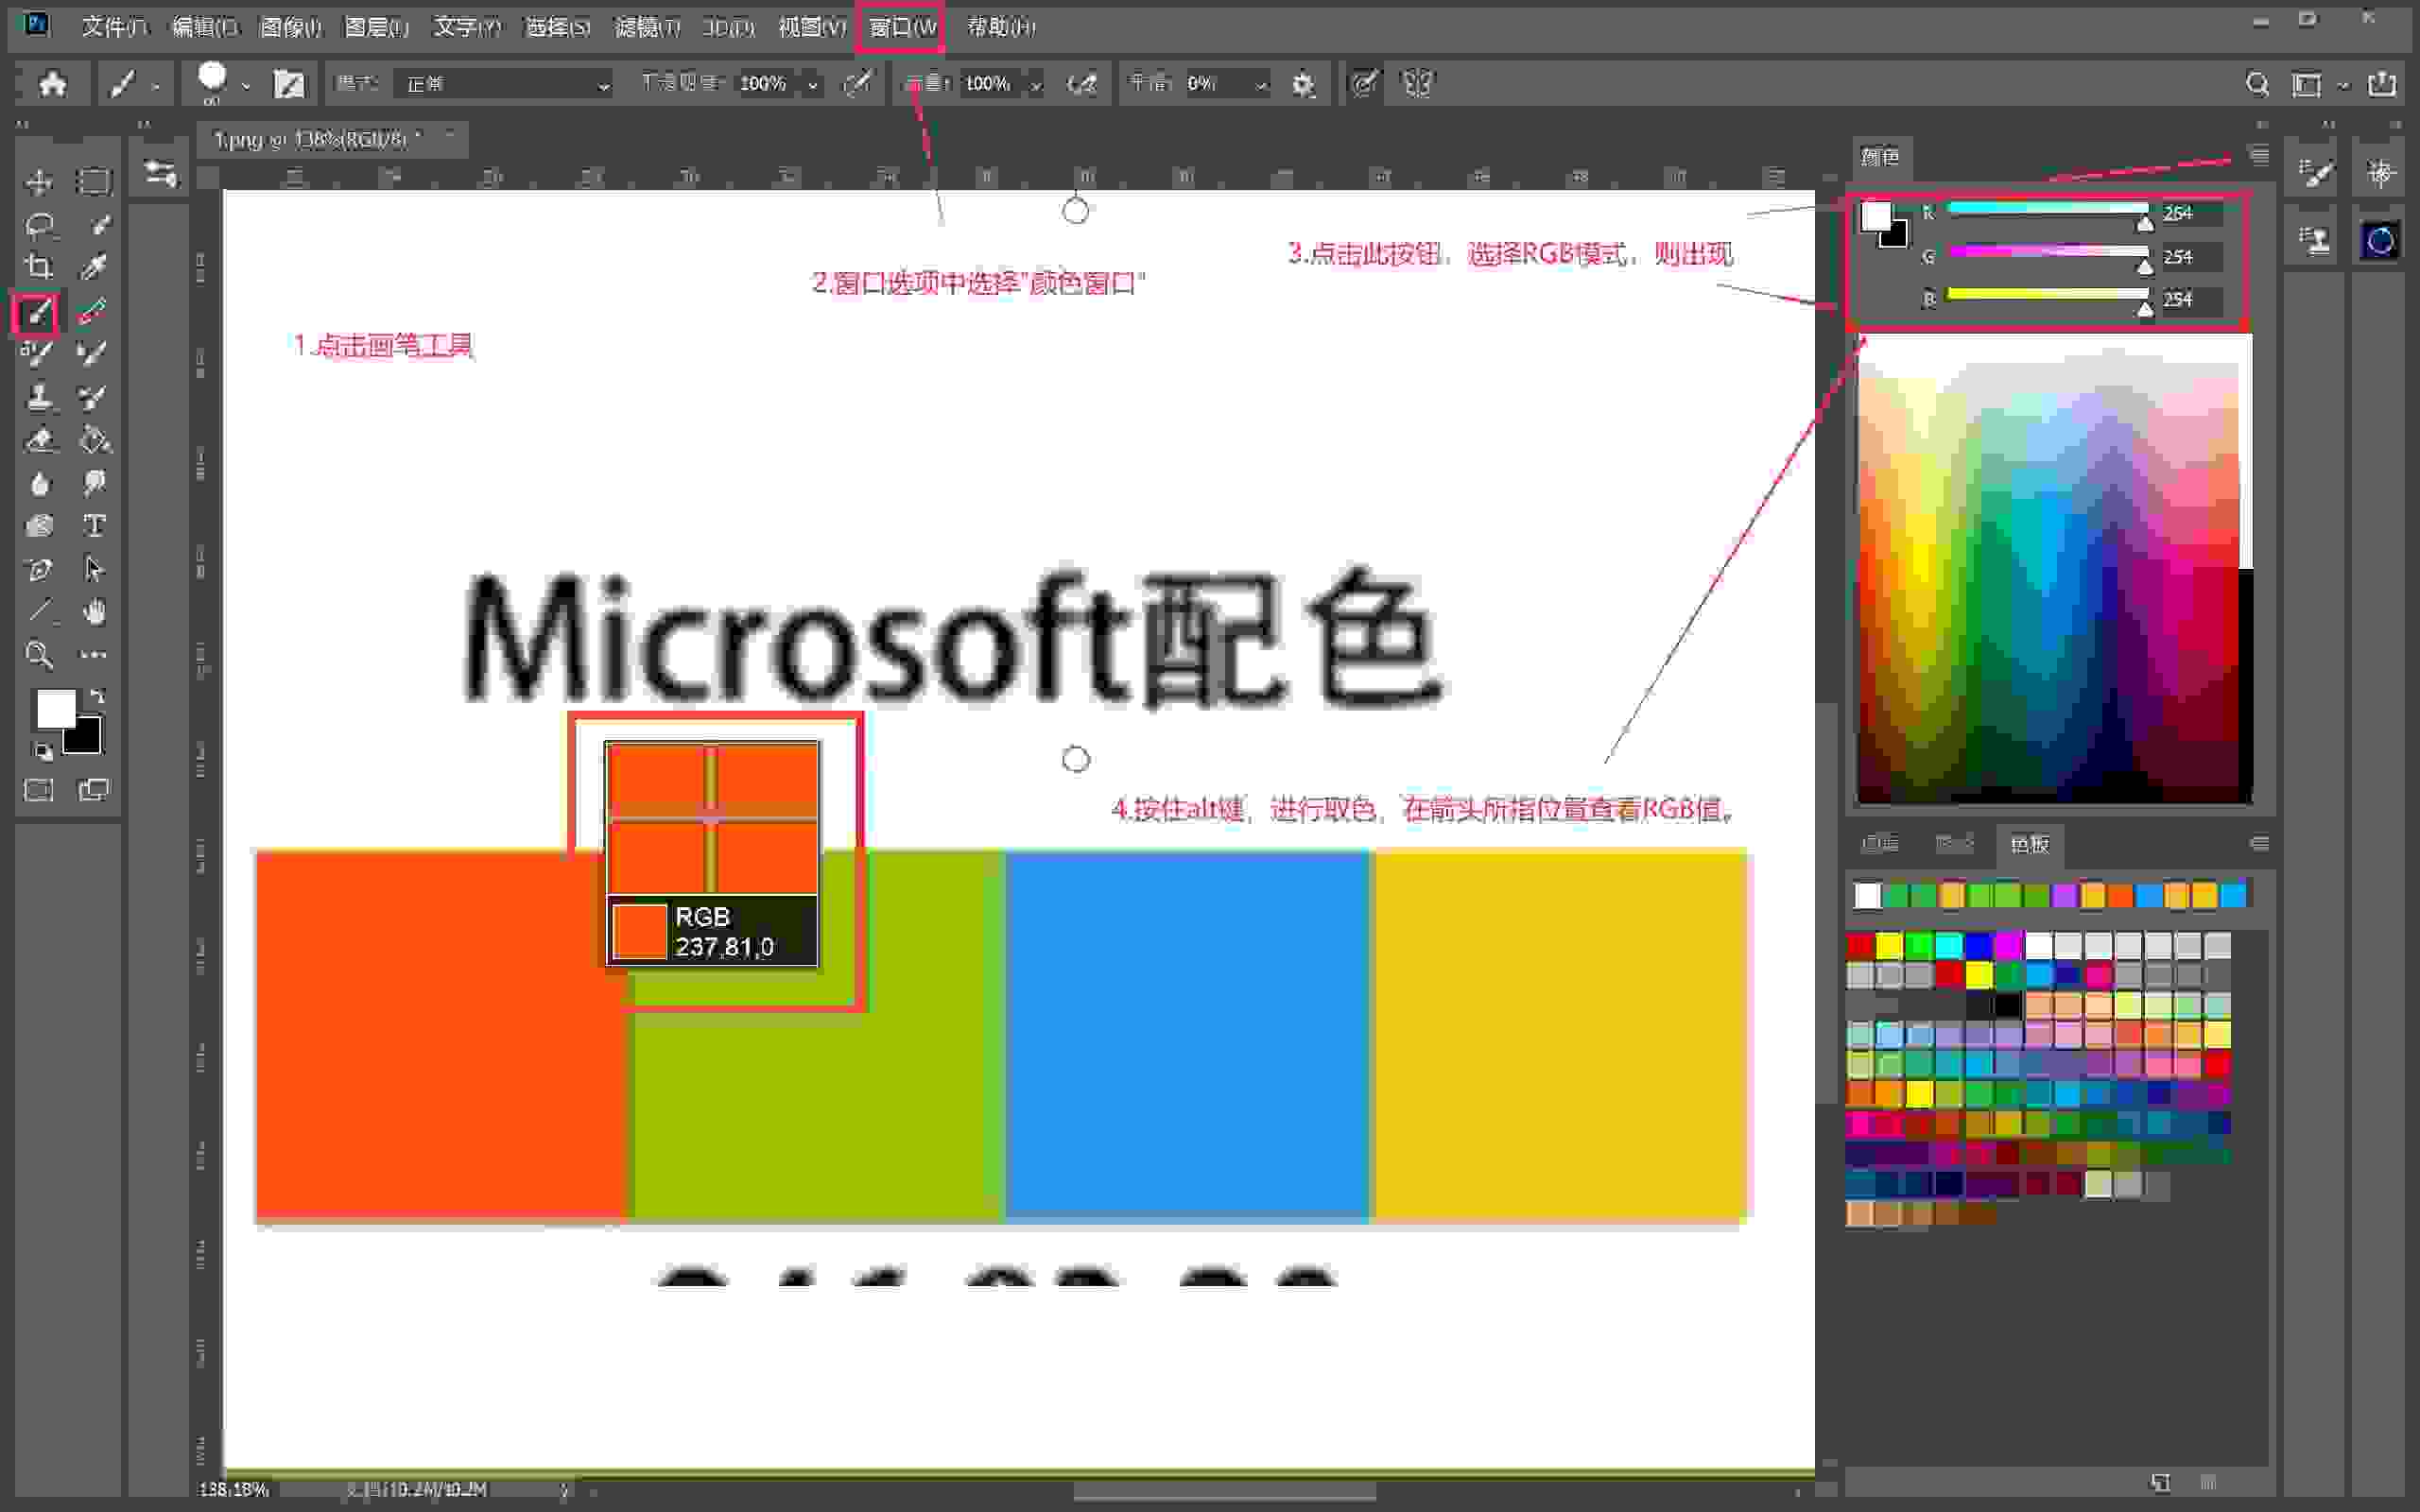Click the Home icon in options bar
Image resolution: width=2420 pixels, height=1512 pixels.
pos(52,83)
